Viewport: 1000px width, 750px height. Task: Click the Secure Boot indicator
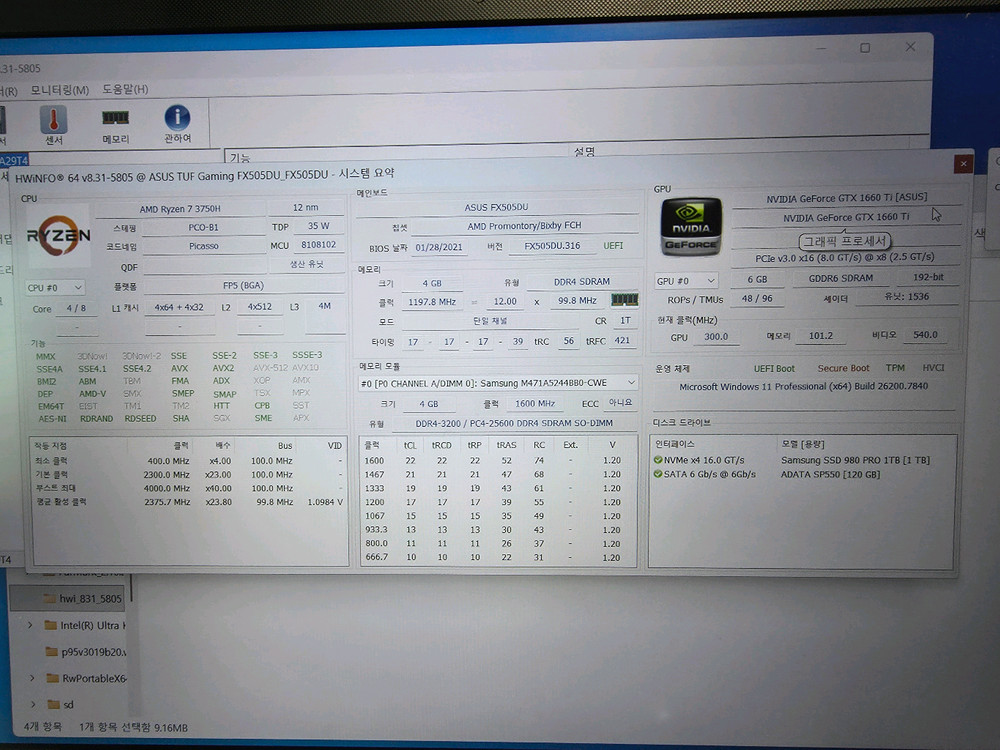pos(843,368)
